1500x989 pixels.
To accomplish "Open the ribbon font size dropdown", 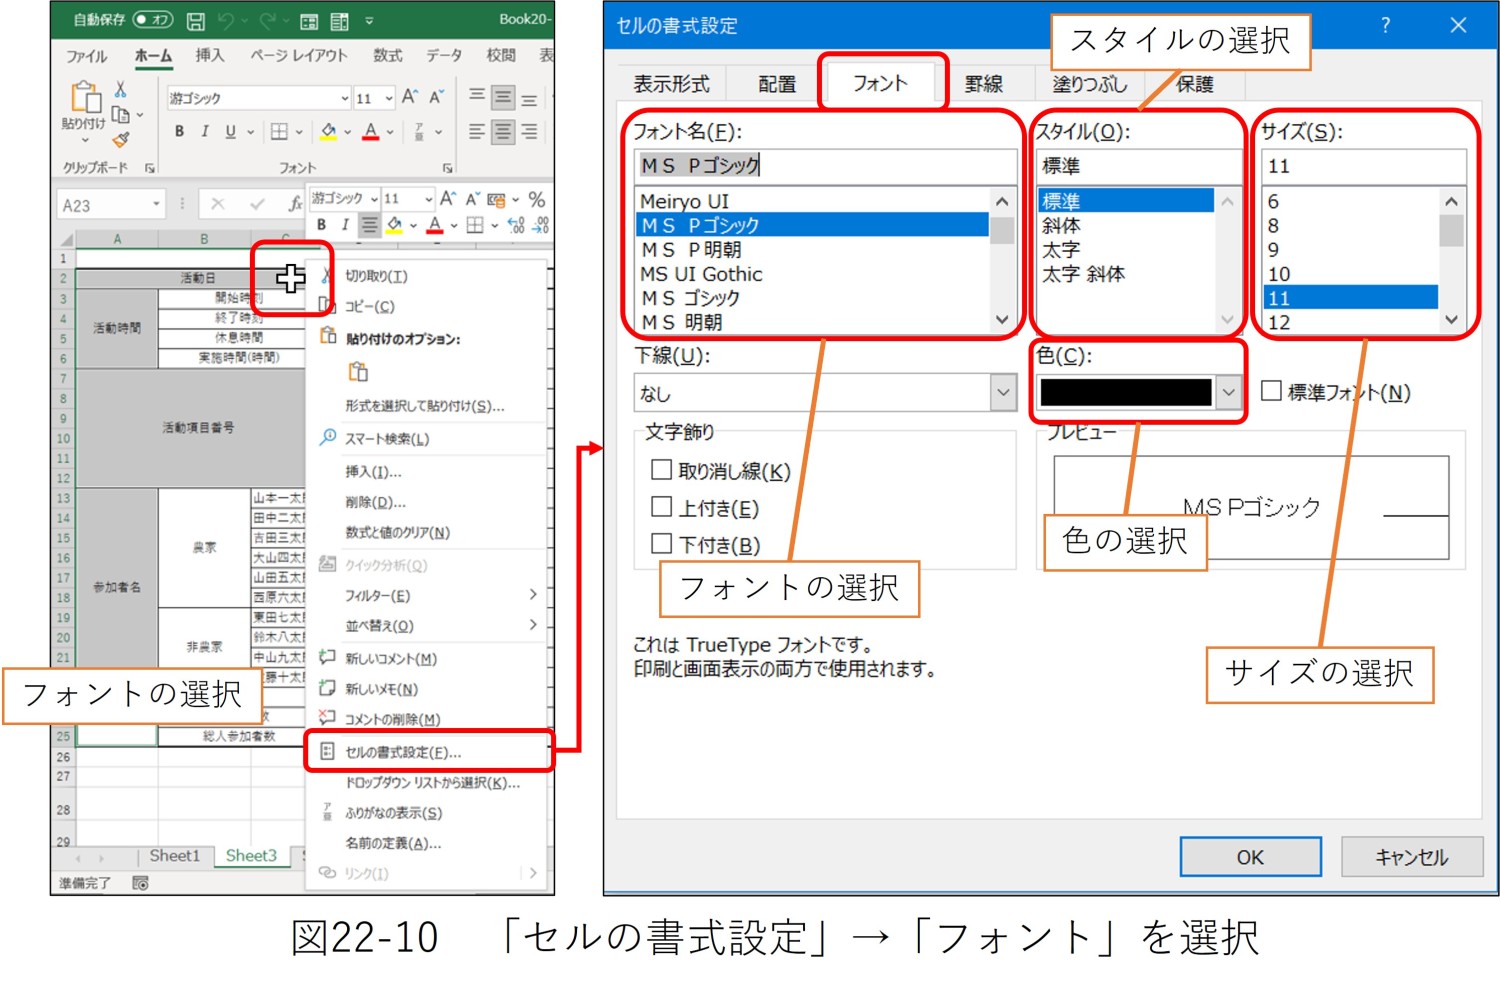I will tap(389, 98).
